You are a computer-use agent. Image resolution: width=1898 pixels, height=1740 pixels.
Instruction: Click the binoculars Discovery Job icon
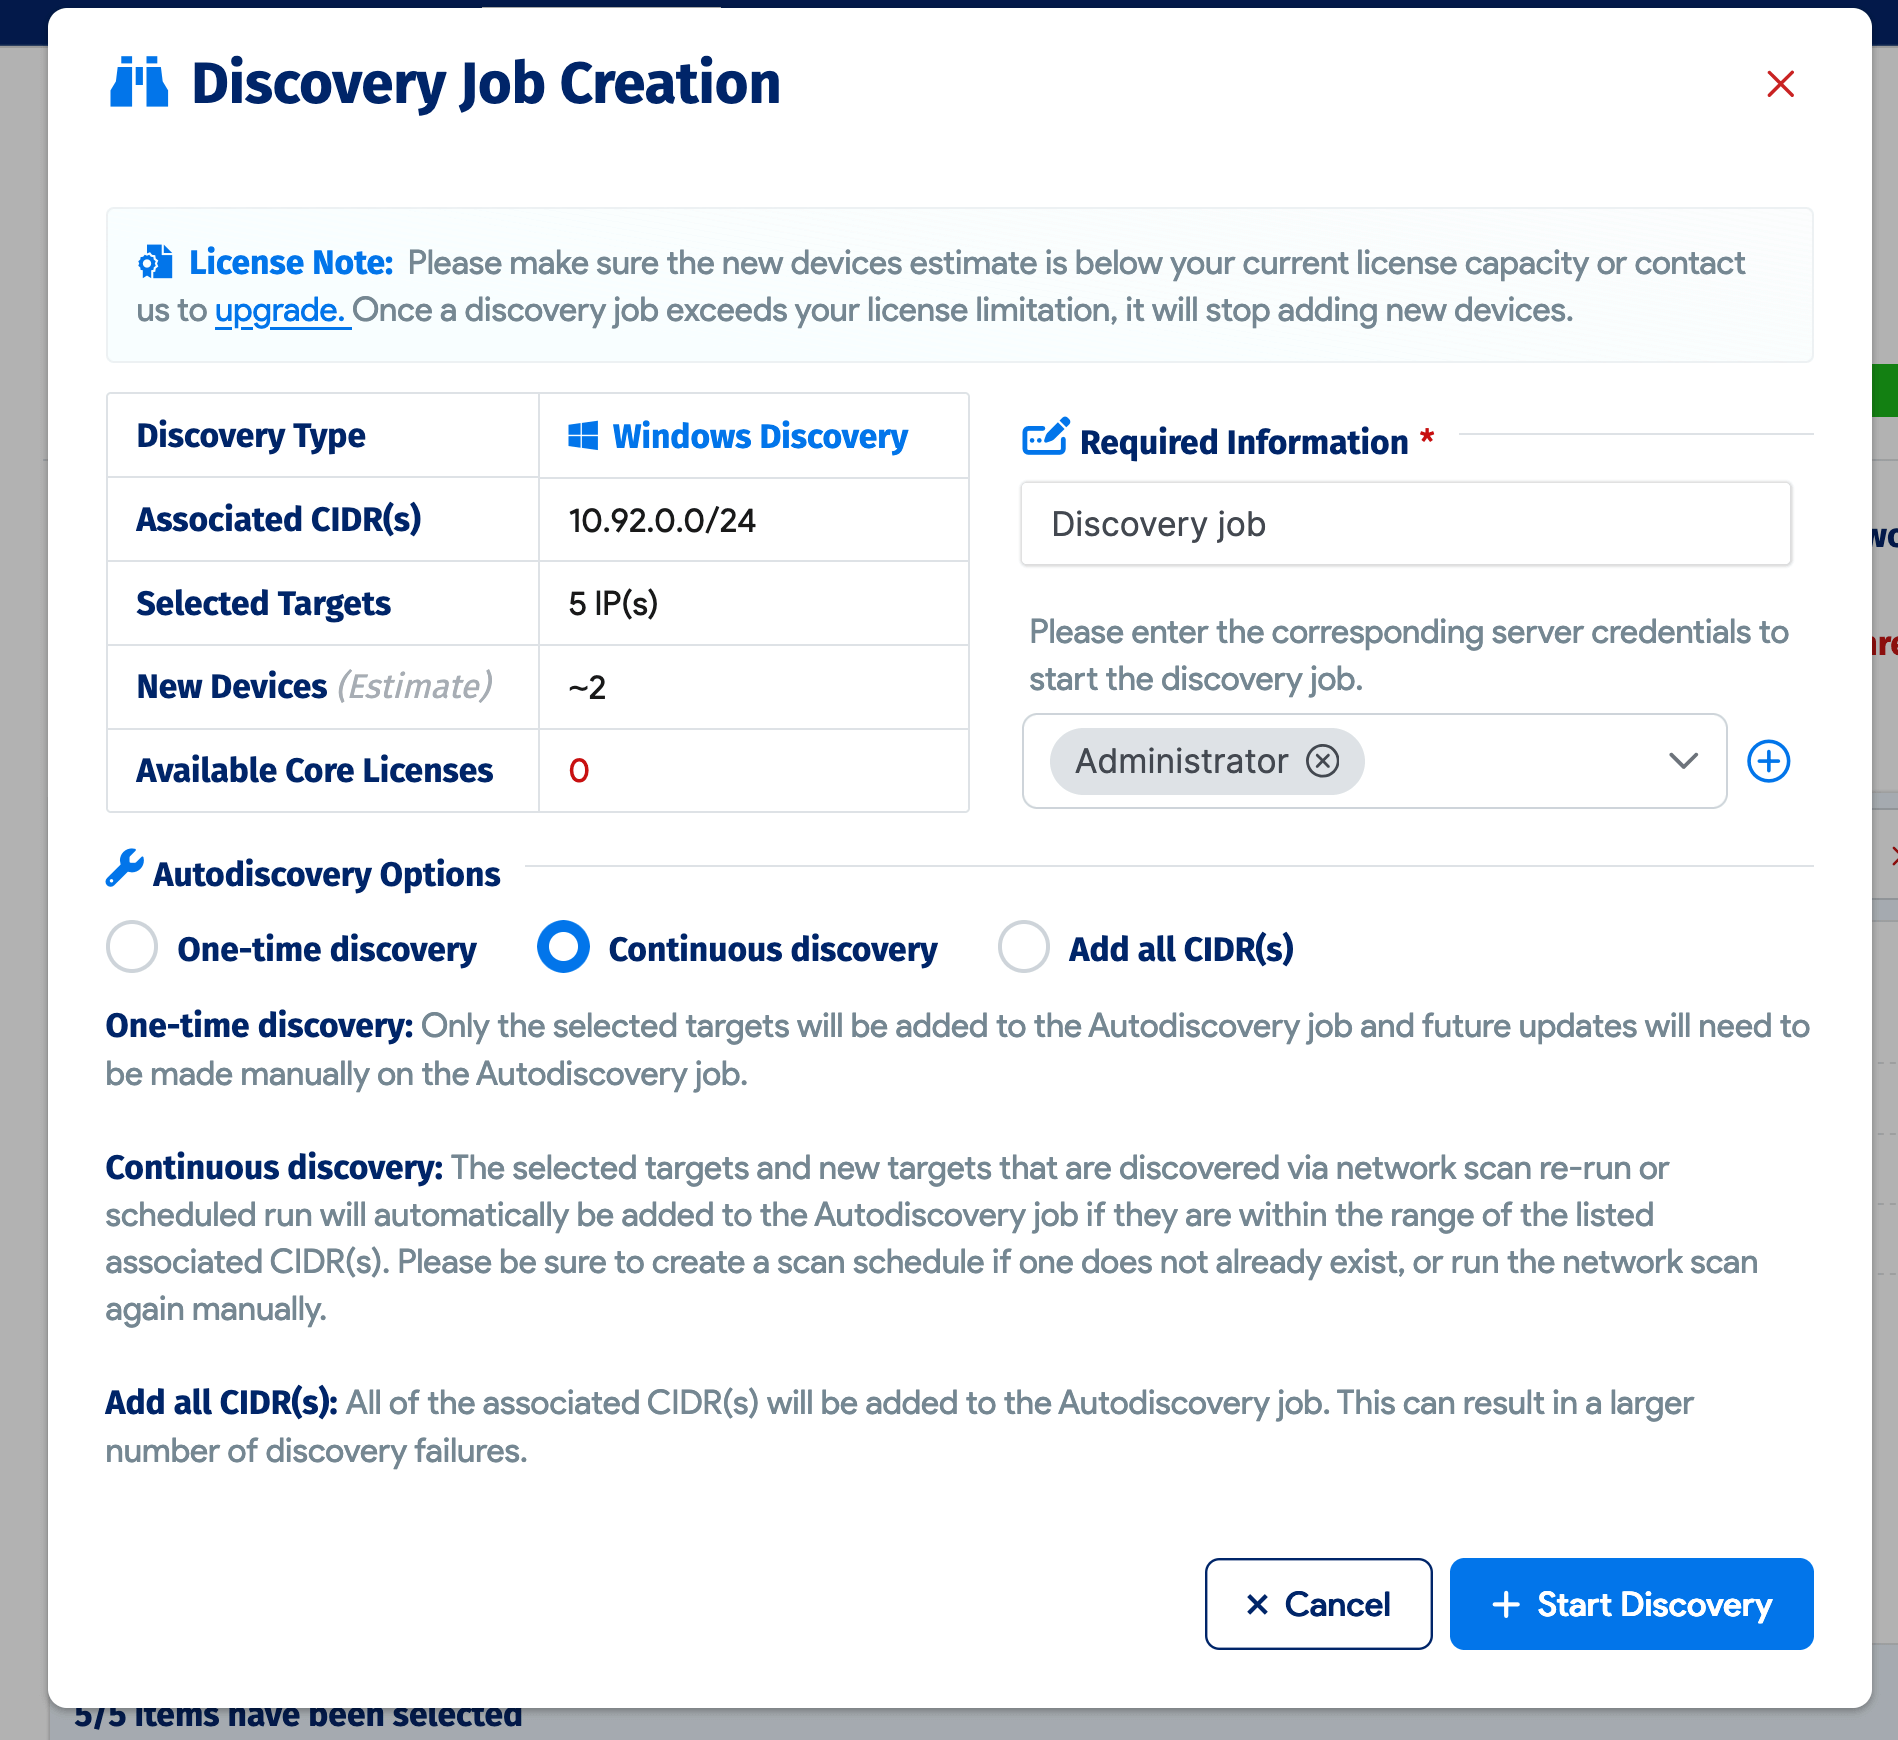141,83
